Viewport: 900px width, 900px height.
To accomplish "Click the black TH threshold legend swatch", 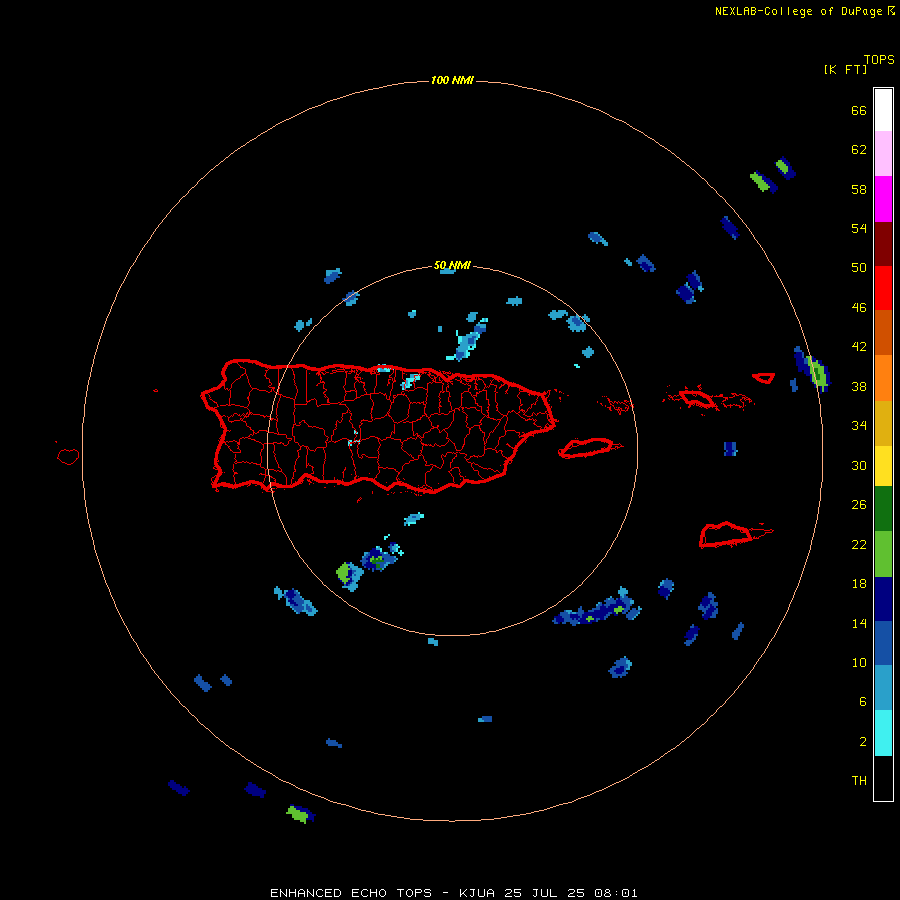I will (x=883, y=778).
